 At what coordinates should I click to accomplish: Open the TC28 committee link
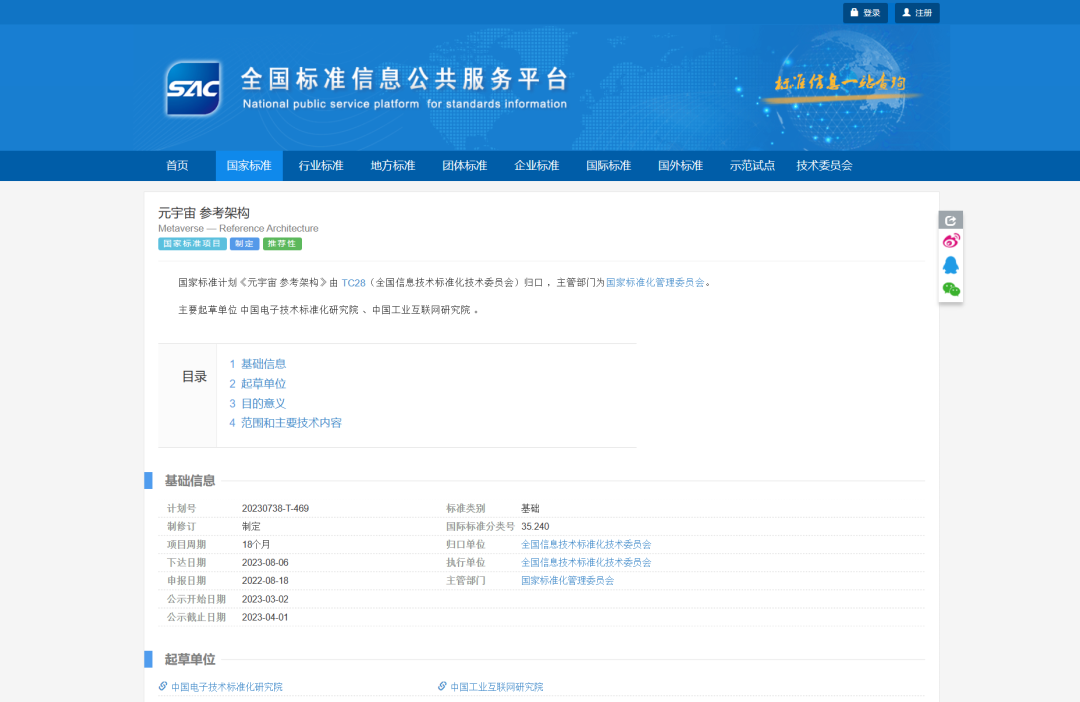pyautogui.click(x=353, y=282)
